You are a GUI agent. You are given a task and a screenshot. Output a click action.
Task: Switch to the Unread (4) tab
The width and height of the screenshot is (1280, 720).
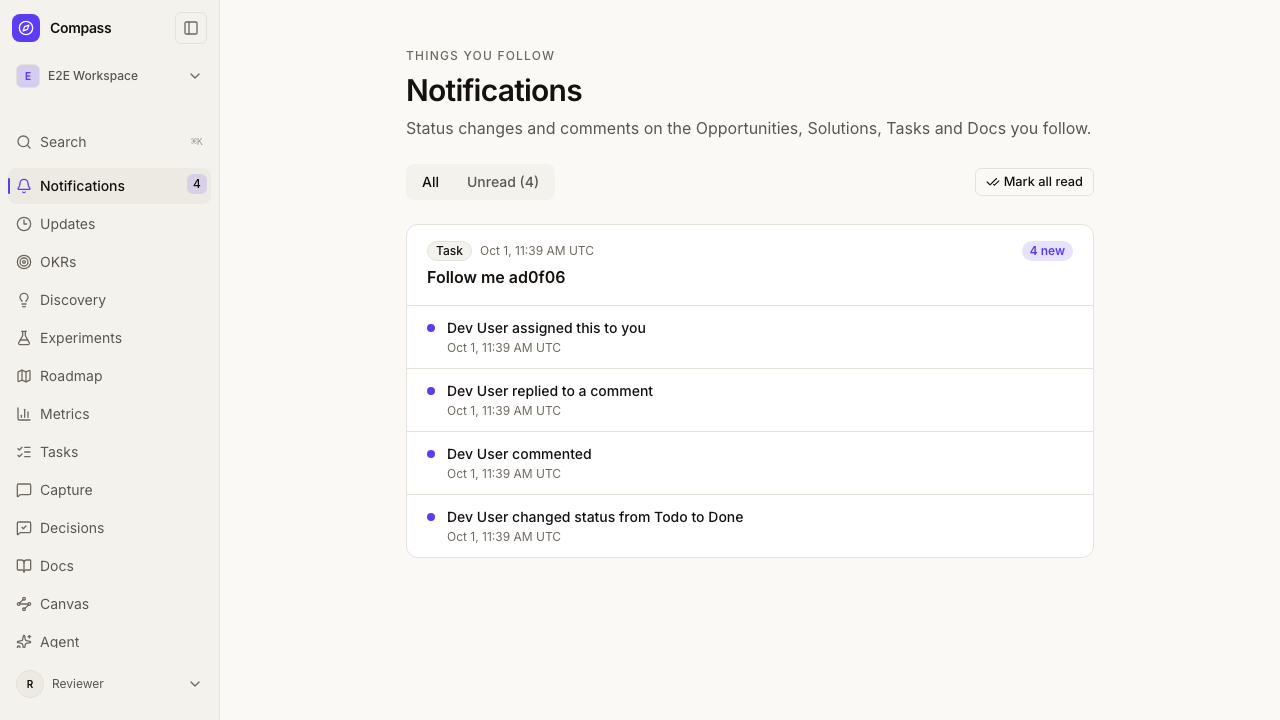point(503,182)
